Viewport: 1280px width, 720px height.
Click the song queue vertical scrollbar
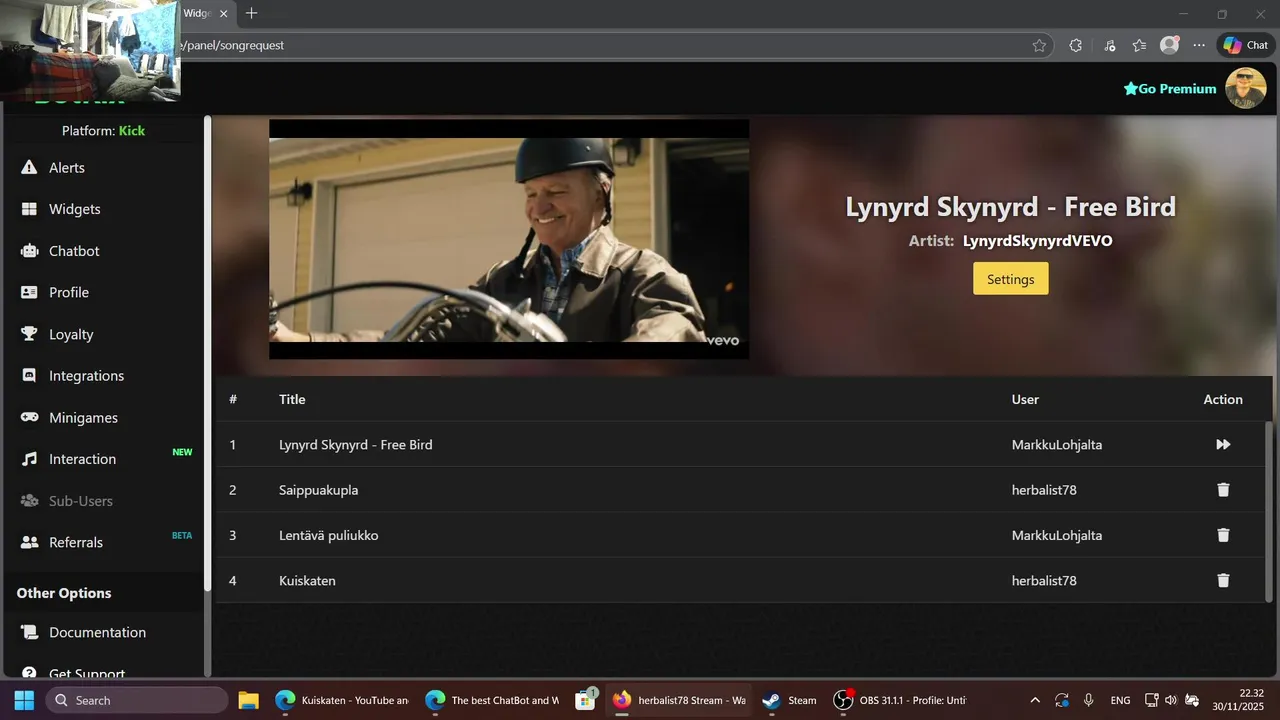1269,510
